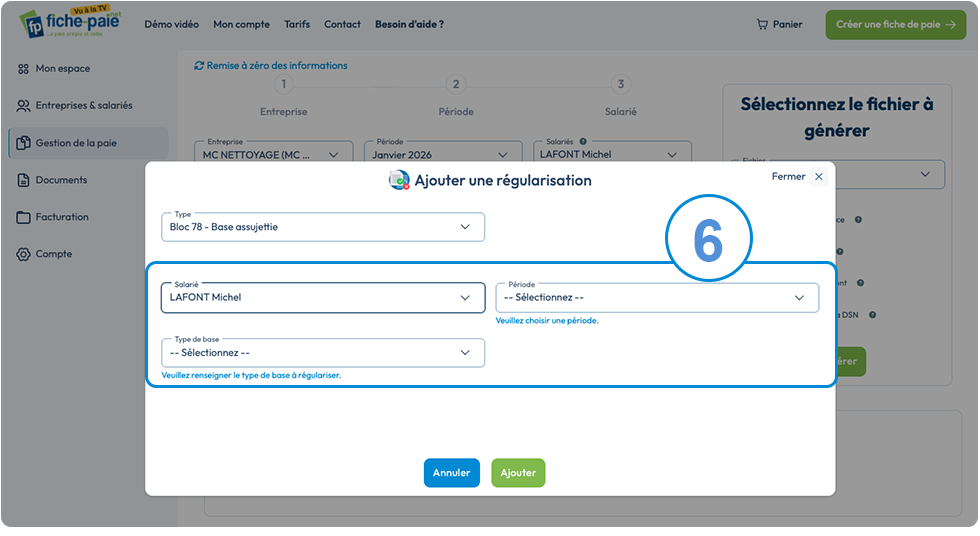Open the Tarifs menu item

click(297, 24)
